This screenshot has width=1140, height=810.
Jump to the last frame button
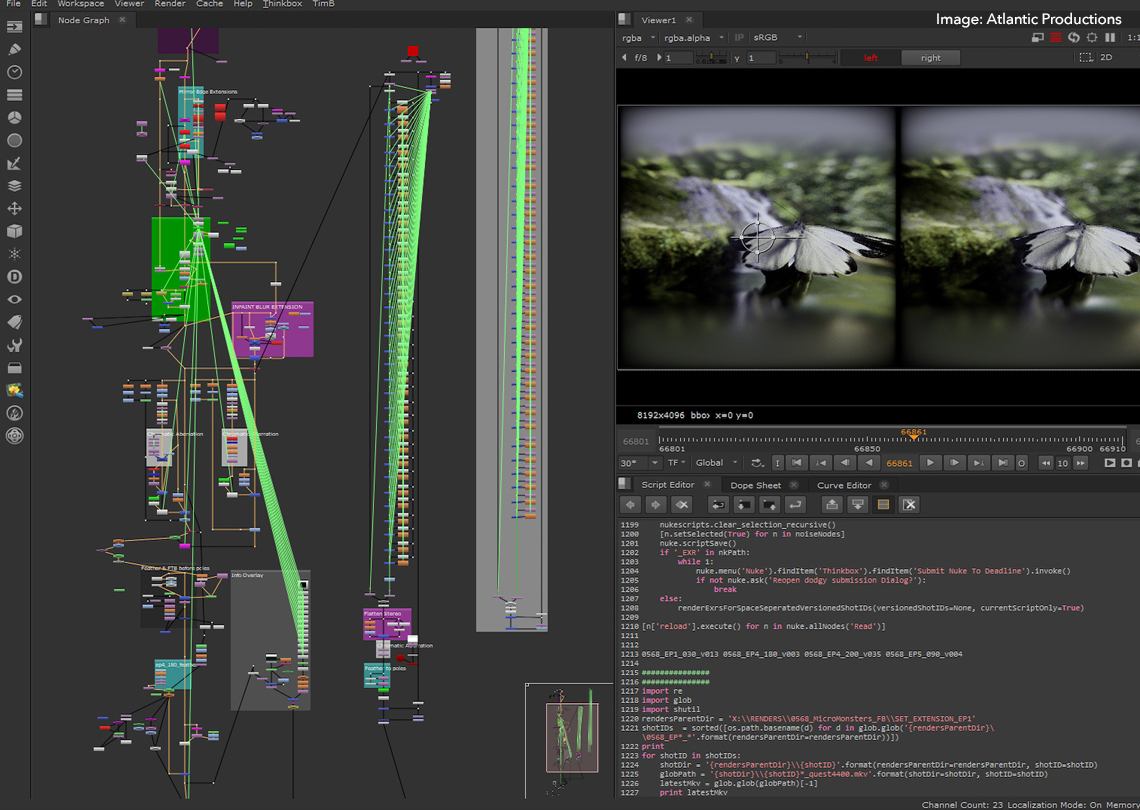(1003, 463)
